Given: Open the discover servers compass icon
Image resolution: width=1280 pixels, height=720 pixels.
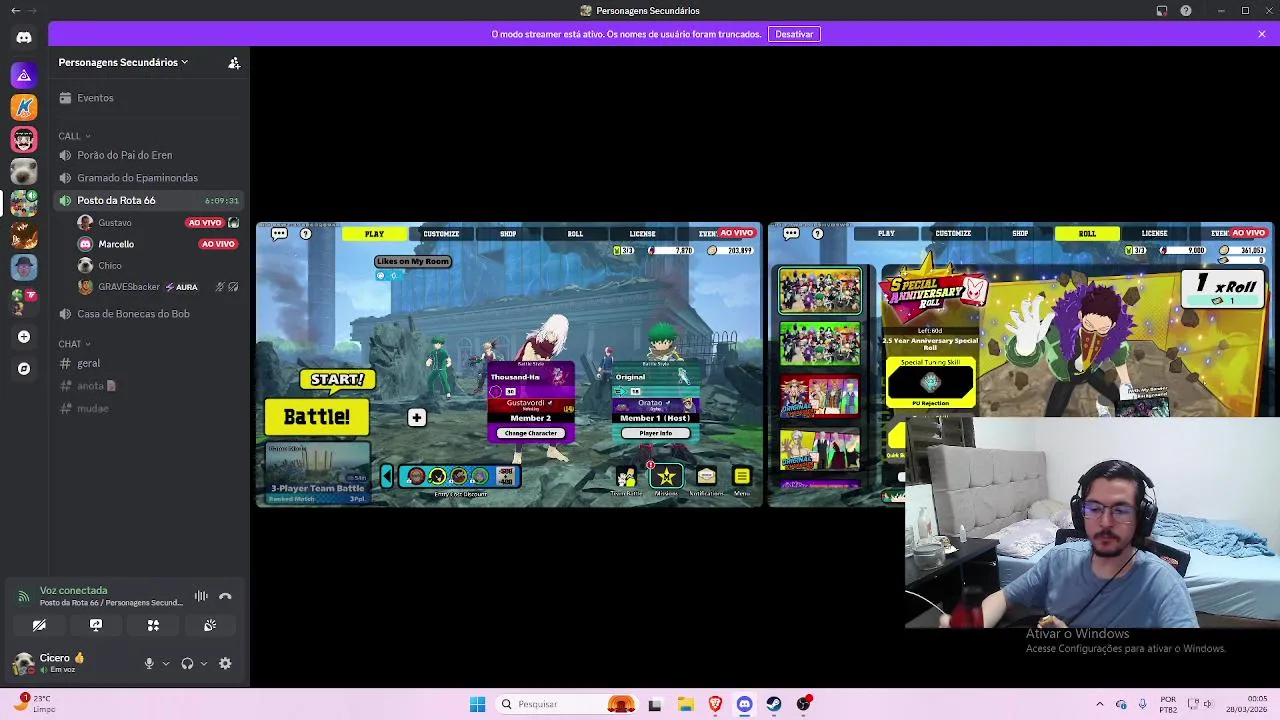Looking at the screenshot, I should coord(24,369).
